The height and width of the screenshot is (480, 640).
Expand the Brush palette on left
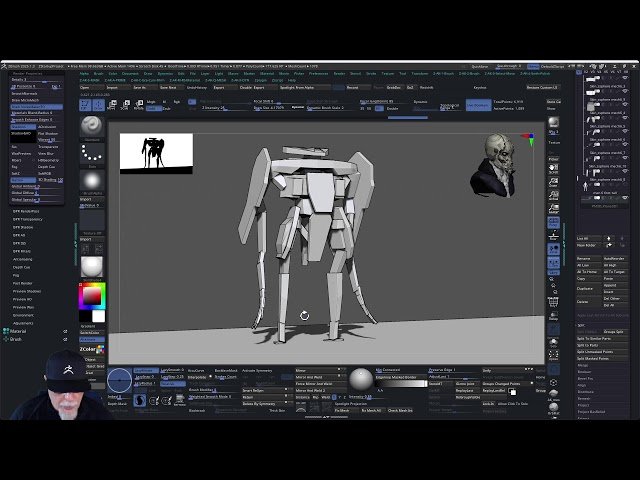pyautogui.click(x=16, y=339)
